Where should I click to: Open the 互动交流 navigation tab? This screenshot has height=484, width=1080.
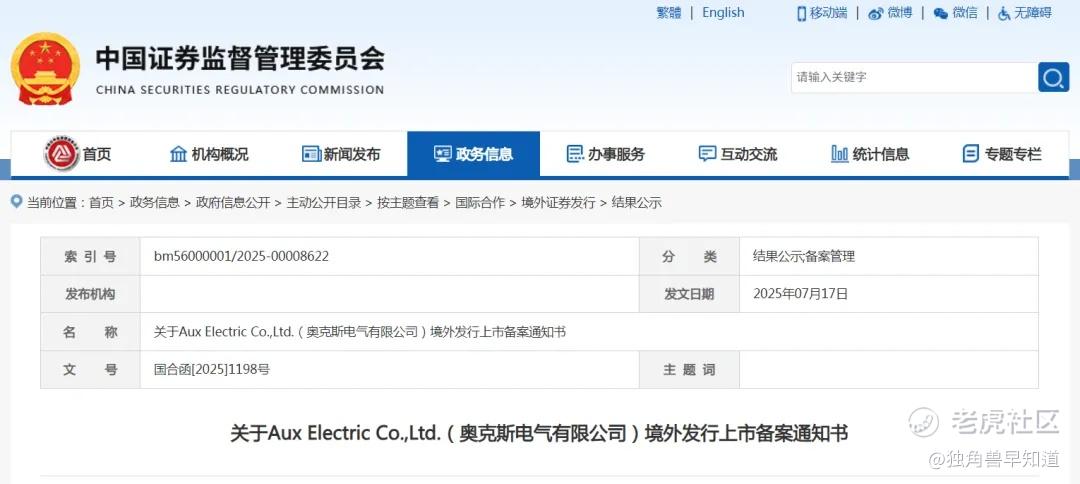(738, 154)
